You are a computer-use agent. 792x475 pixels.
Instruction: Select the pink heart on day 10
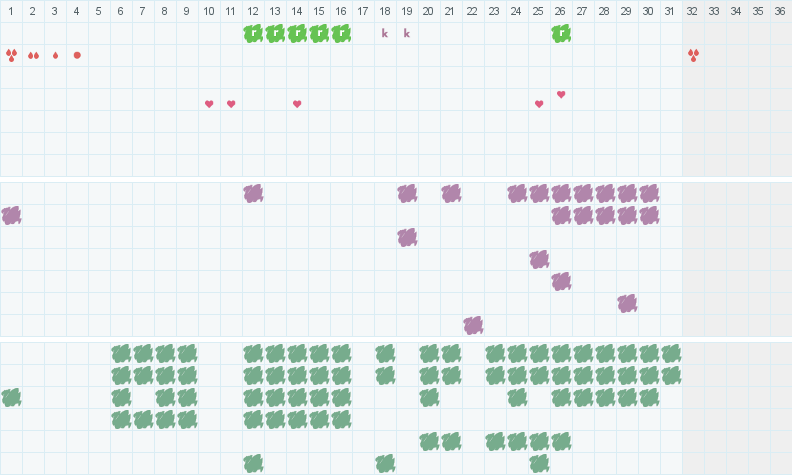(x=209, y=104)
